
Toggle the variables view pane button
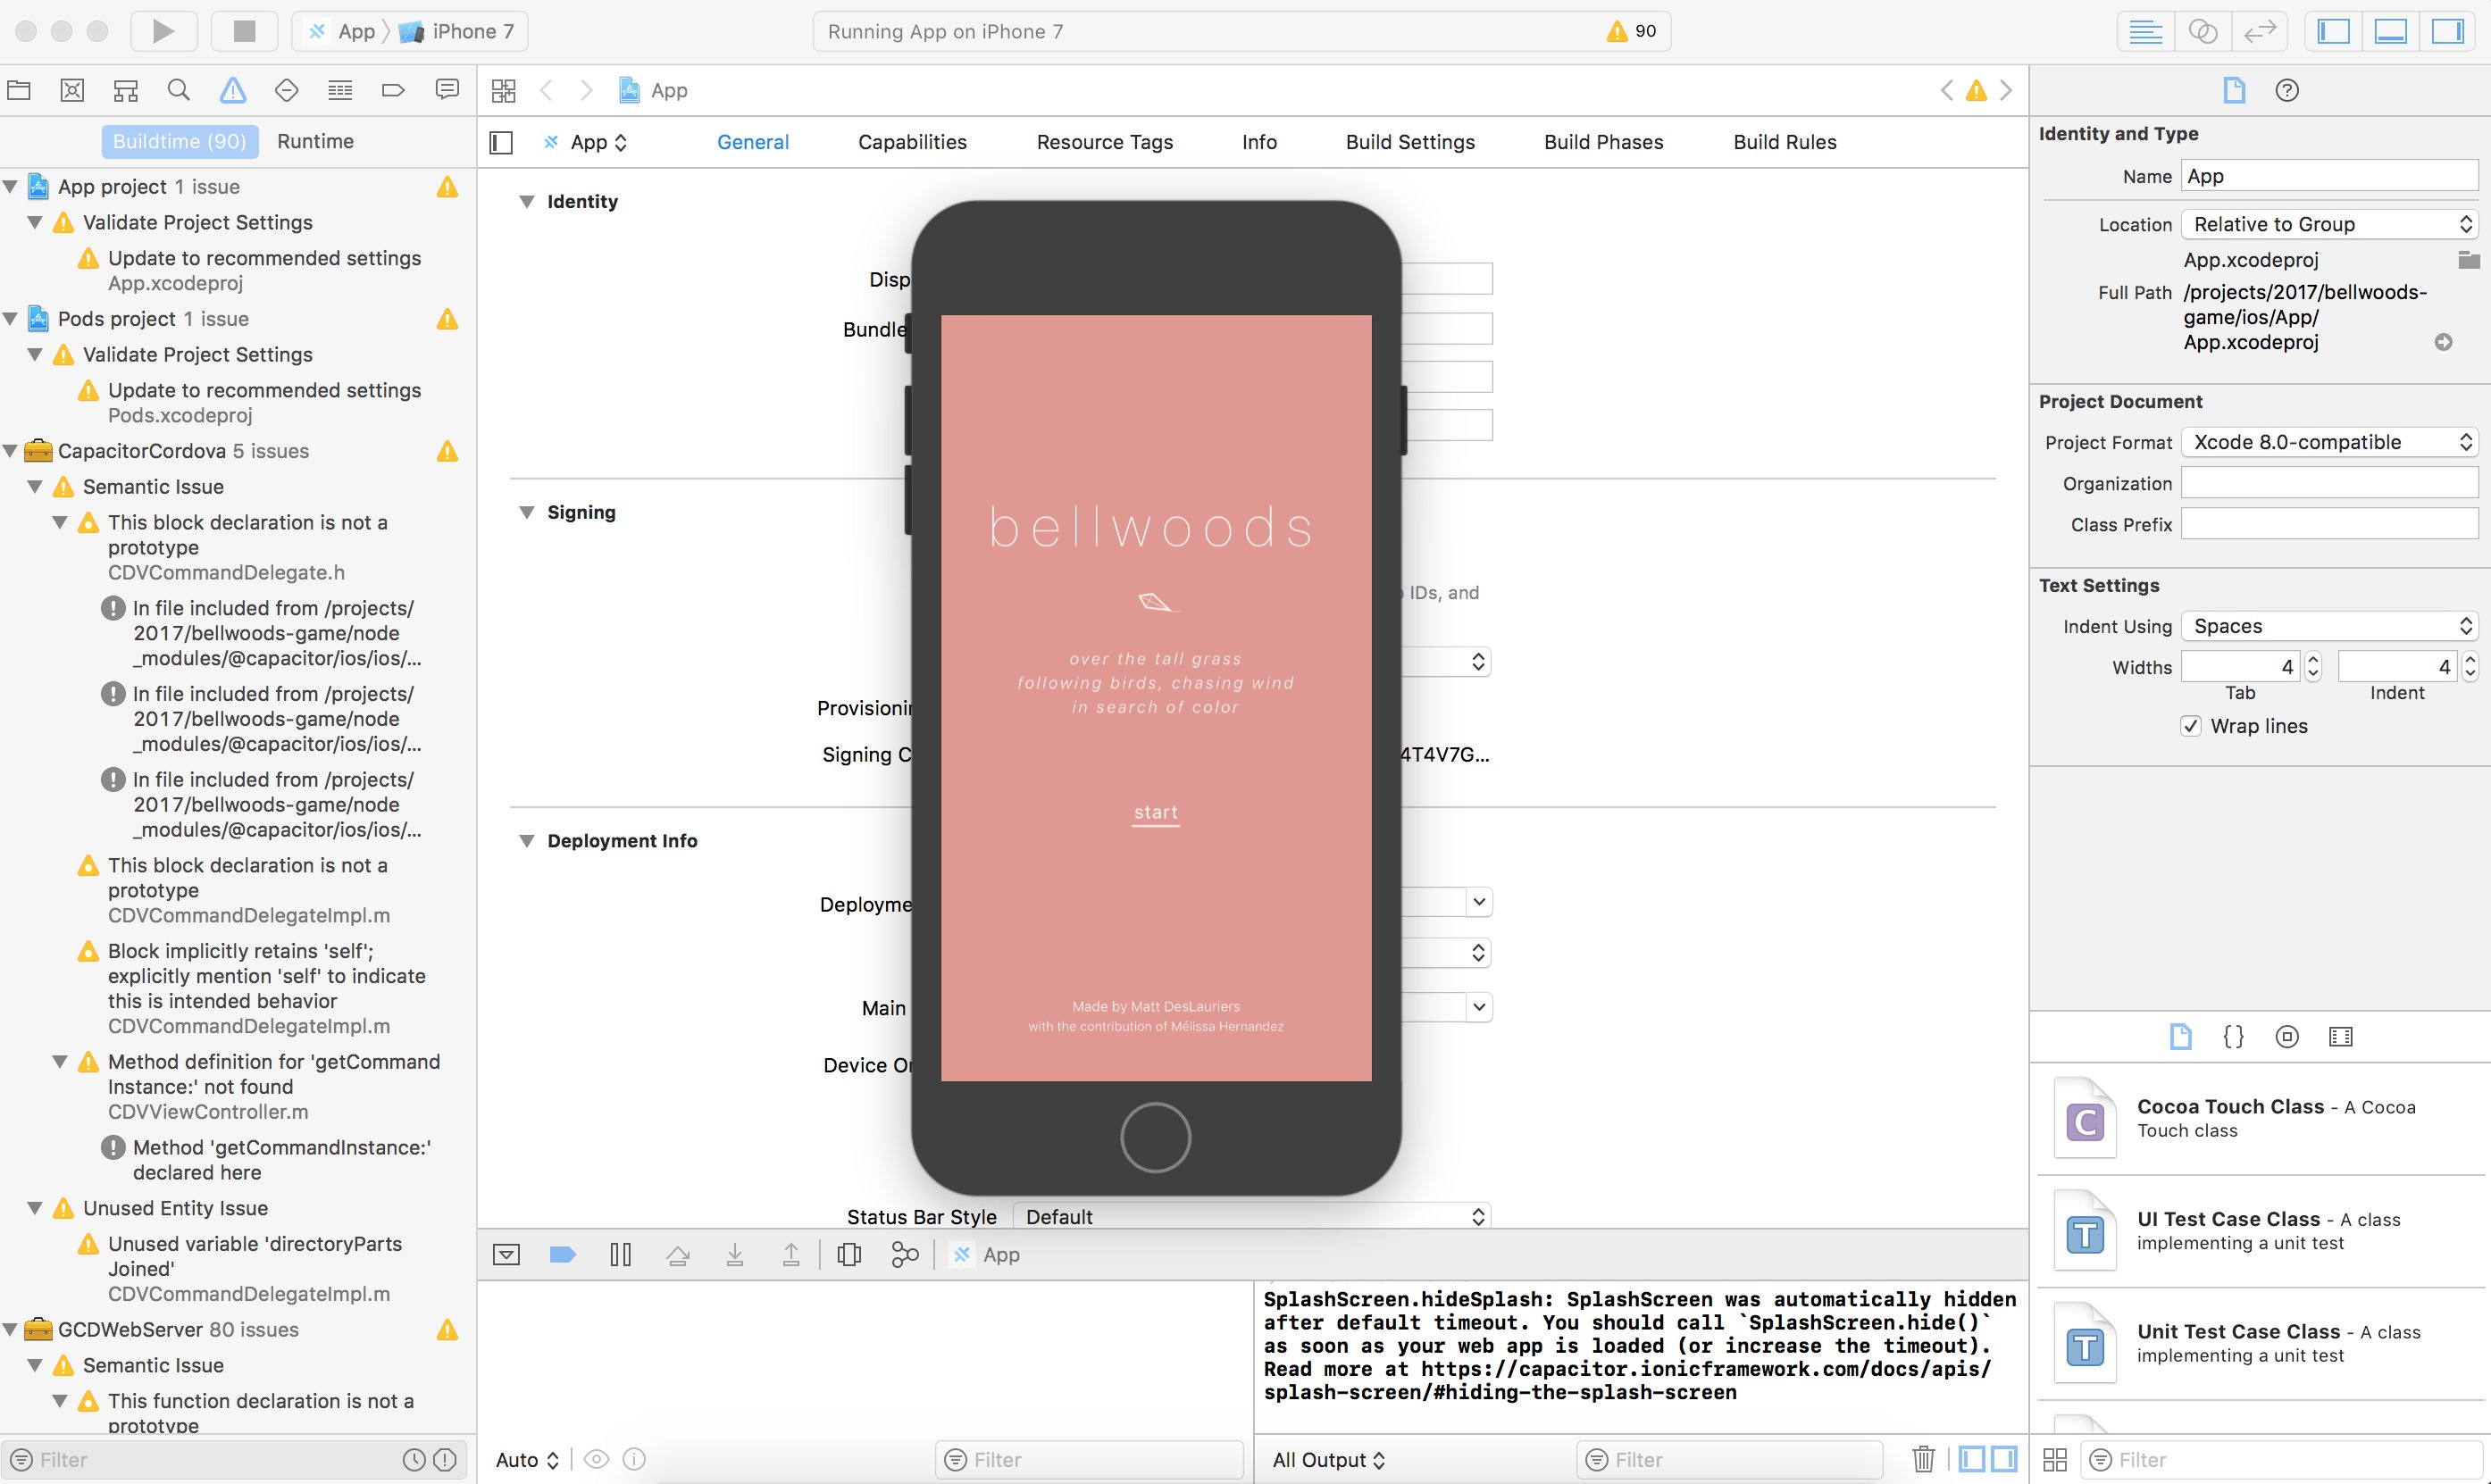(1972, 1459)
